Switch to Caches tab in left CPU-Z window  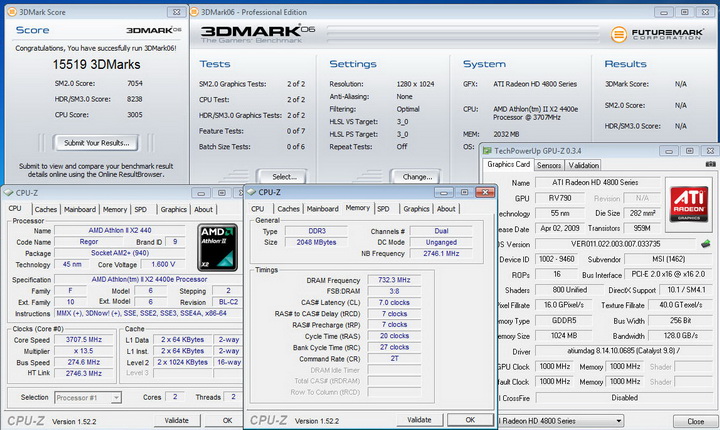[x=46, y=209]
